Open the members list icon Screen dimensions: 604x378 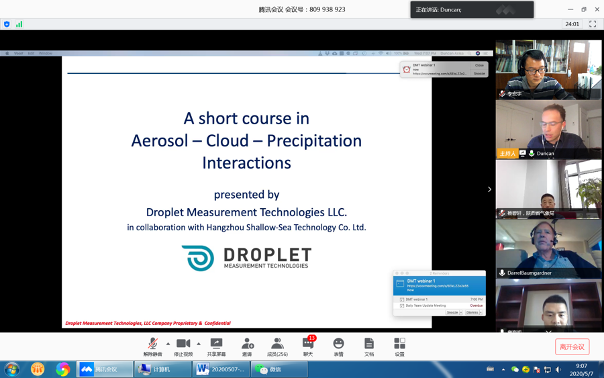tap(277, 346)
